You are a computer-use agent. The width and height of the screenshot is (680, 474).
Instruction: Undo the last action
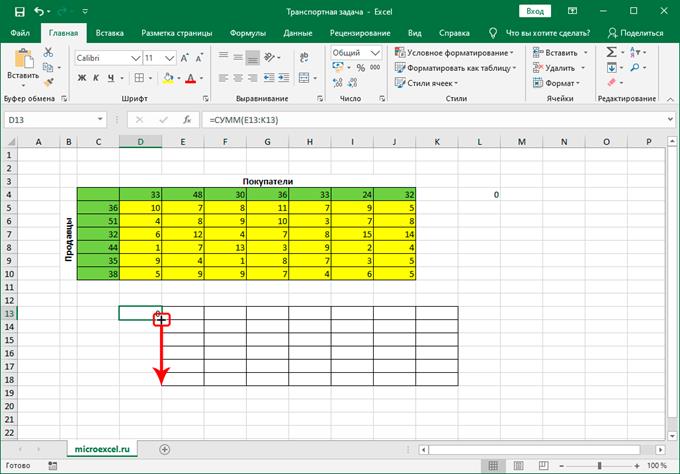(x=39, y=12)
